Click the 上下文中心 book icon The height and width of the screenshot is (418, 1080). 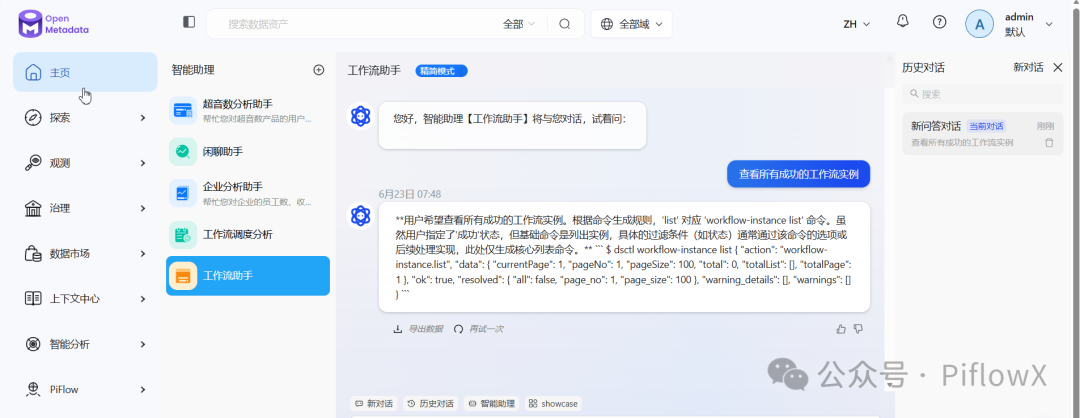32,299
